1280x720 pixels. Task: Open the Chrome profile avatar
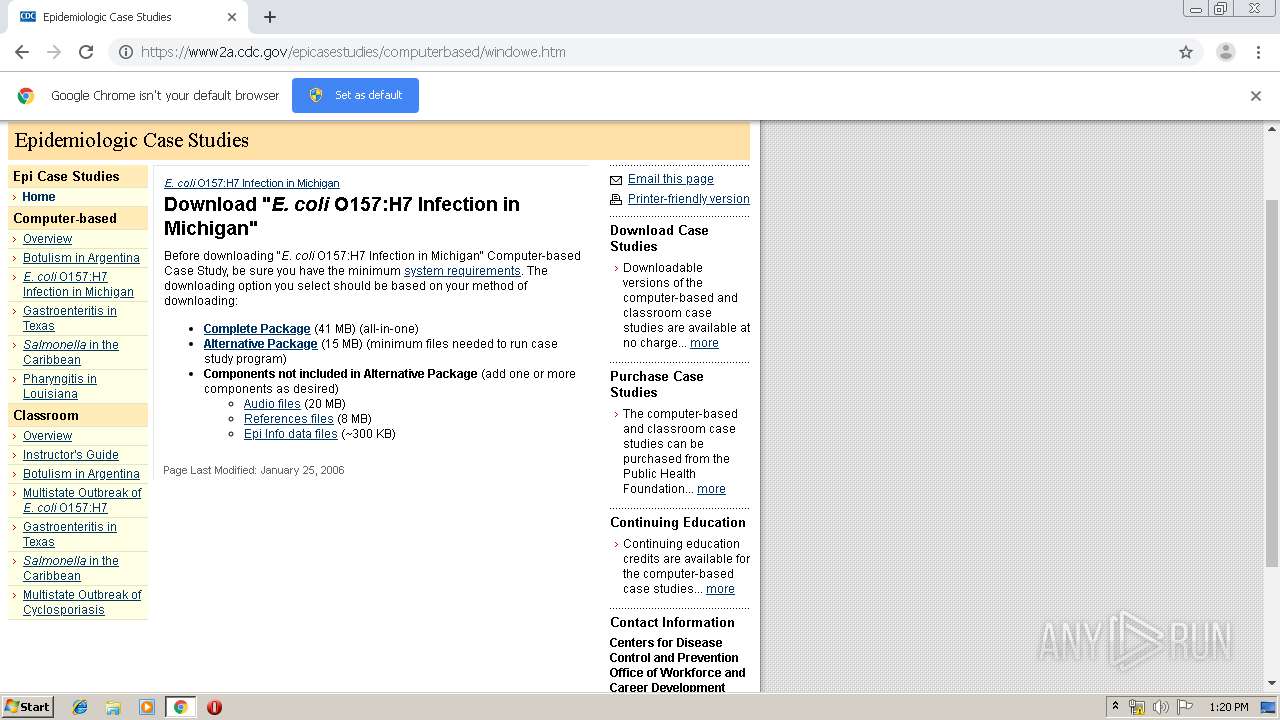[x=1225, y=52]
